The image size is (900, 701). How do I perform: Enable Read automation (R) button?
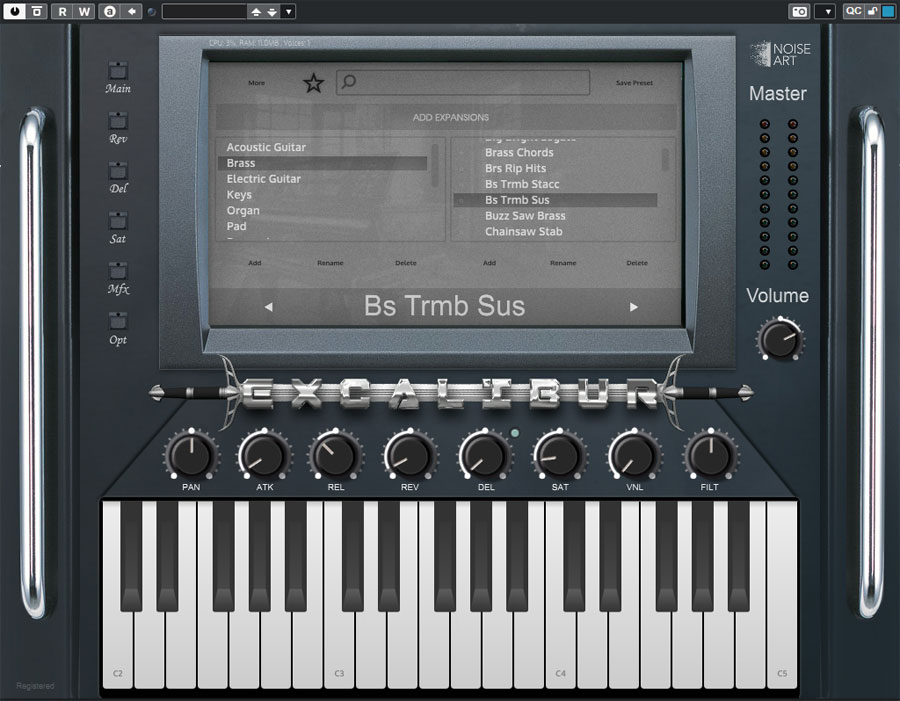pyautogui.click(x=62, y=11)
